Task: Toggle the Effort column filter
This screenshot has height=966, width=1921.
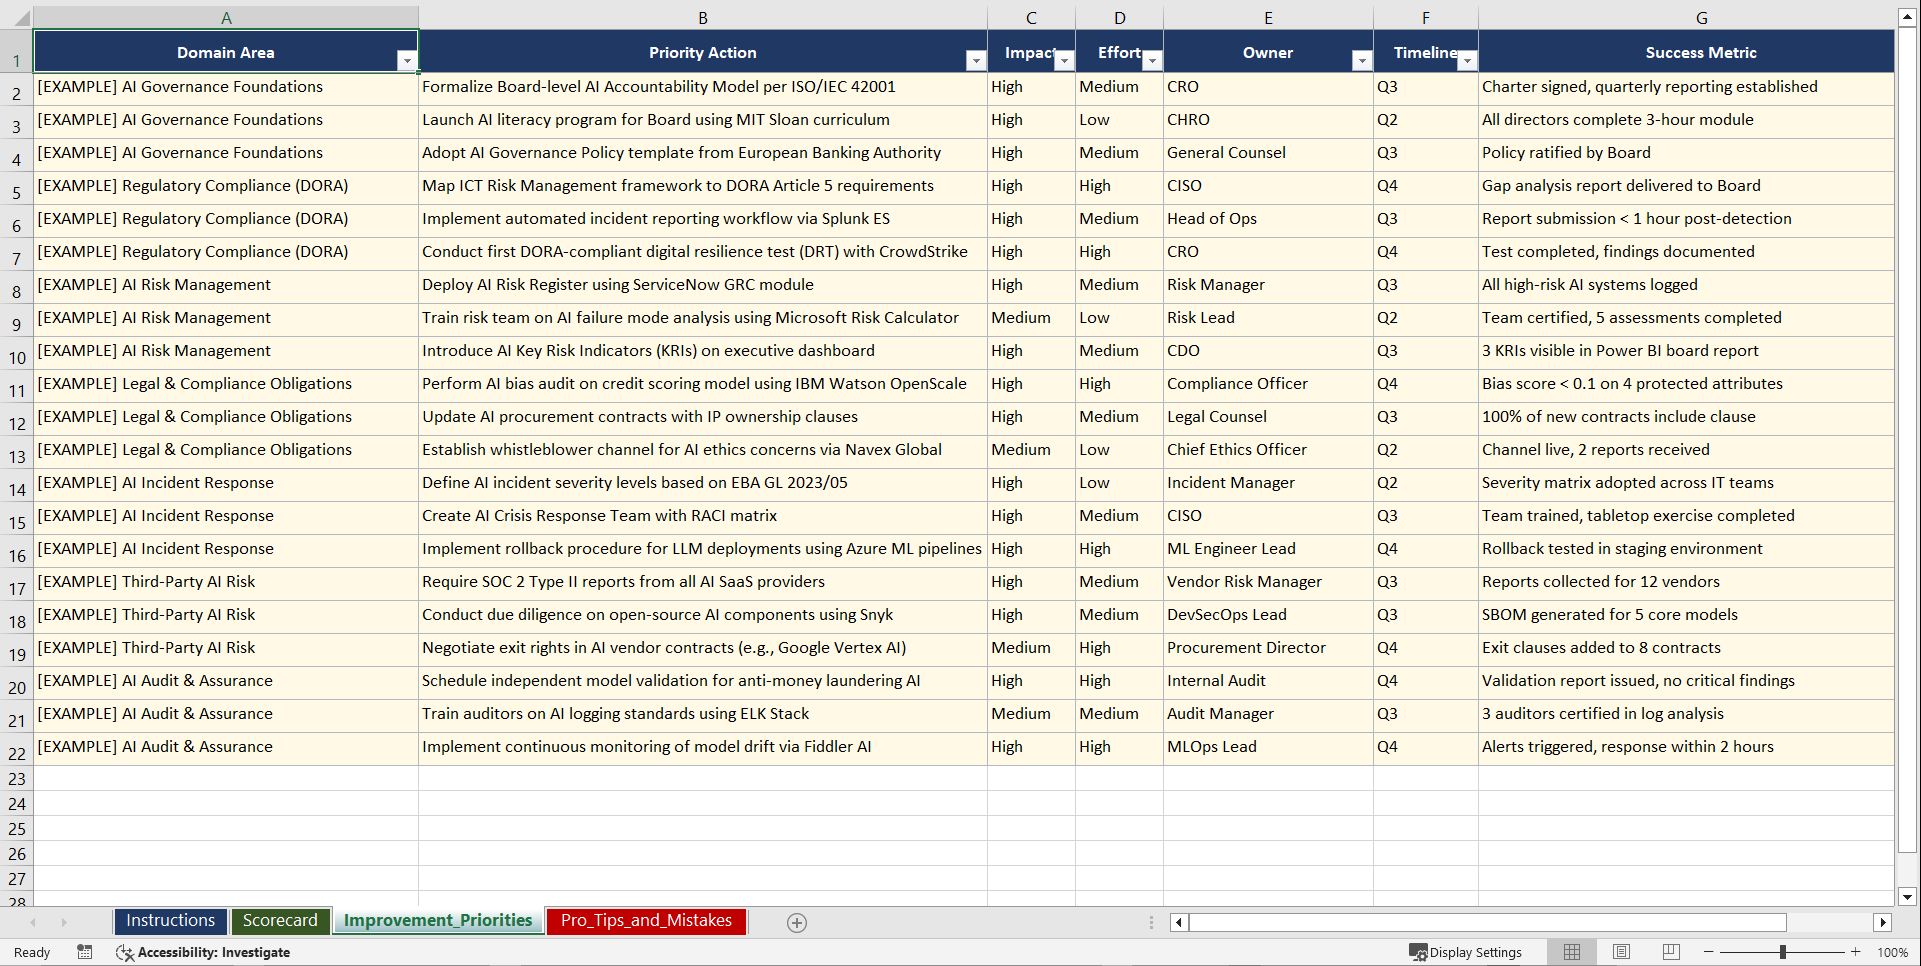Action: [1152, 60]
